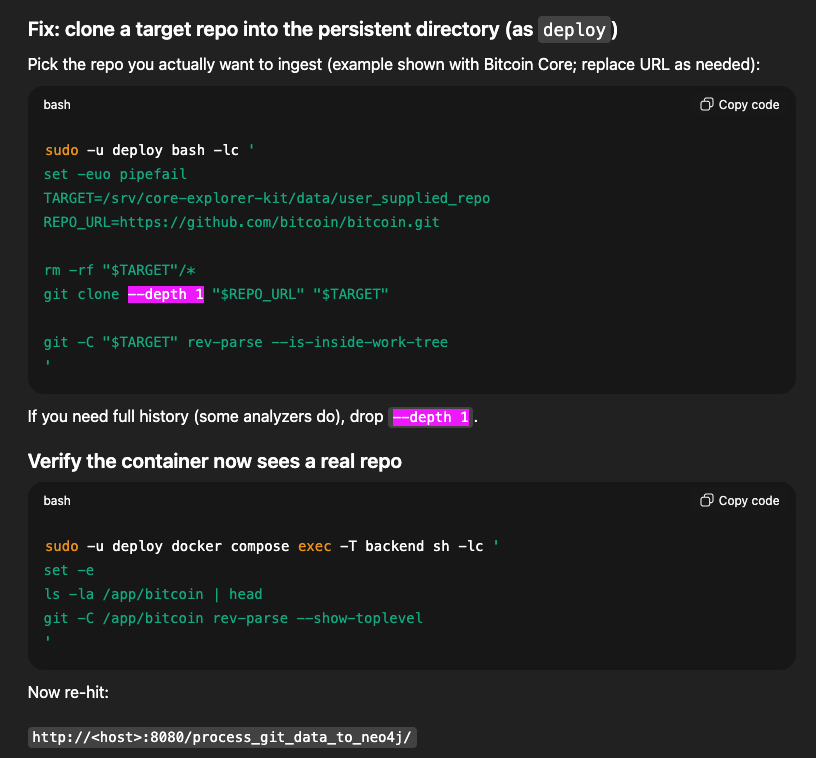The height and width of the screenshot is (758, 816).
Task: Click the 'bash' label of the second code block
Action: tap(57, 501)
